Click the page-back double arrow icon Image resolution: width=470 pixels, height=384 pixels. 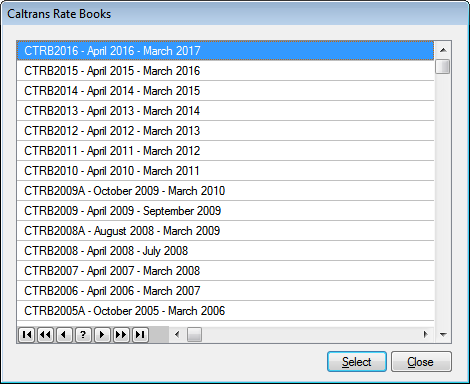(x=46, y=334)
